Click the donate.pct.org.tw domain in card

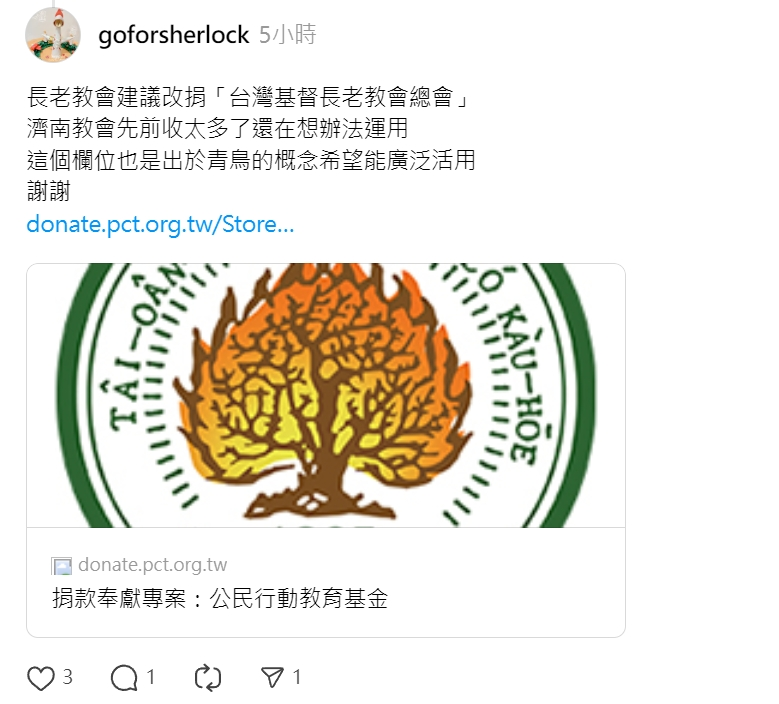click(153, 565)
